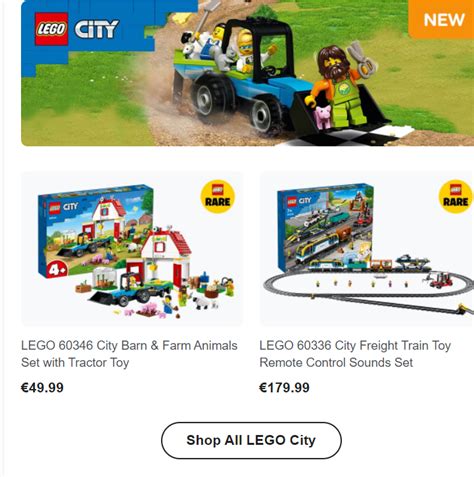The height and width of the screenshot is (477, 474).
Task: Click the RARE badge on Freight Train set
Action: point(456,197)
